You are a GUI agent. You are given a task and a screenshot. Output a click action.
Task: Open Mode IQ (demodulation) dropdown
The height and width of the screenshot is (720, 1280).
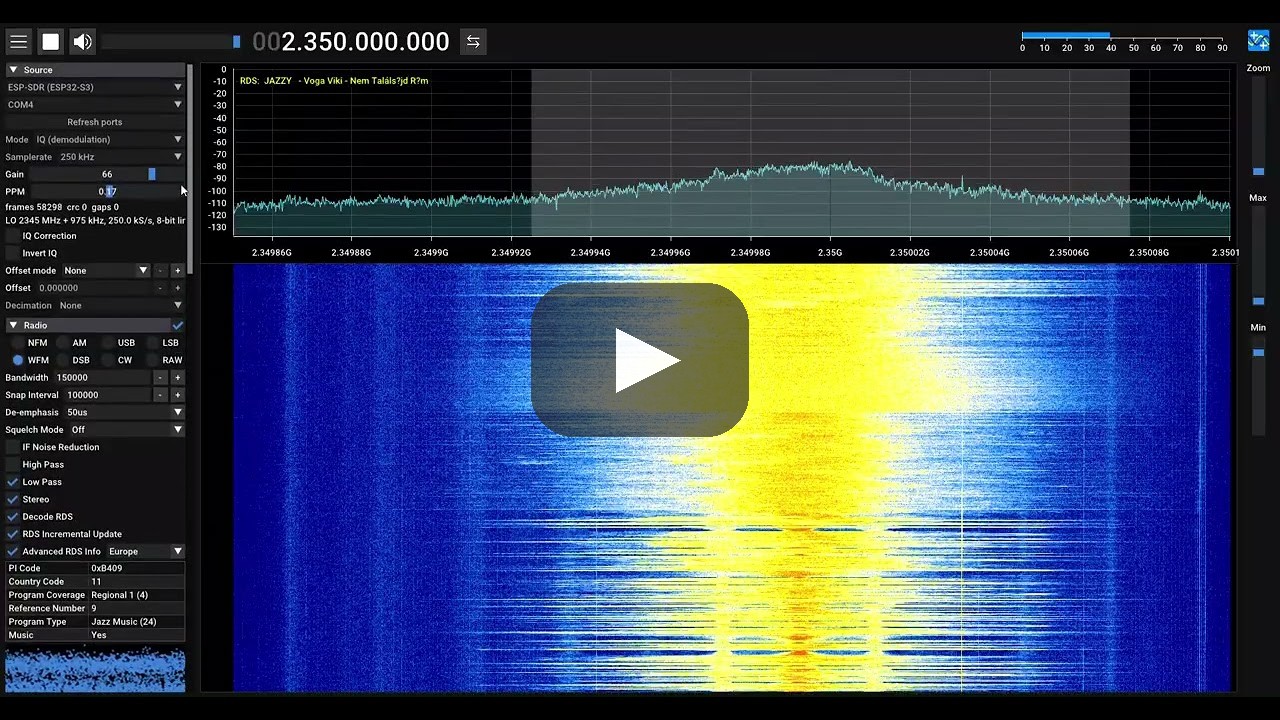pos(109,139)
